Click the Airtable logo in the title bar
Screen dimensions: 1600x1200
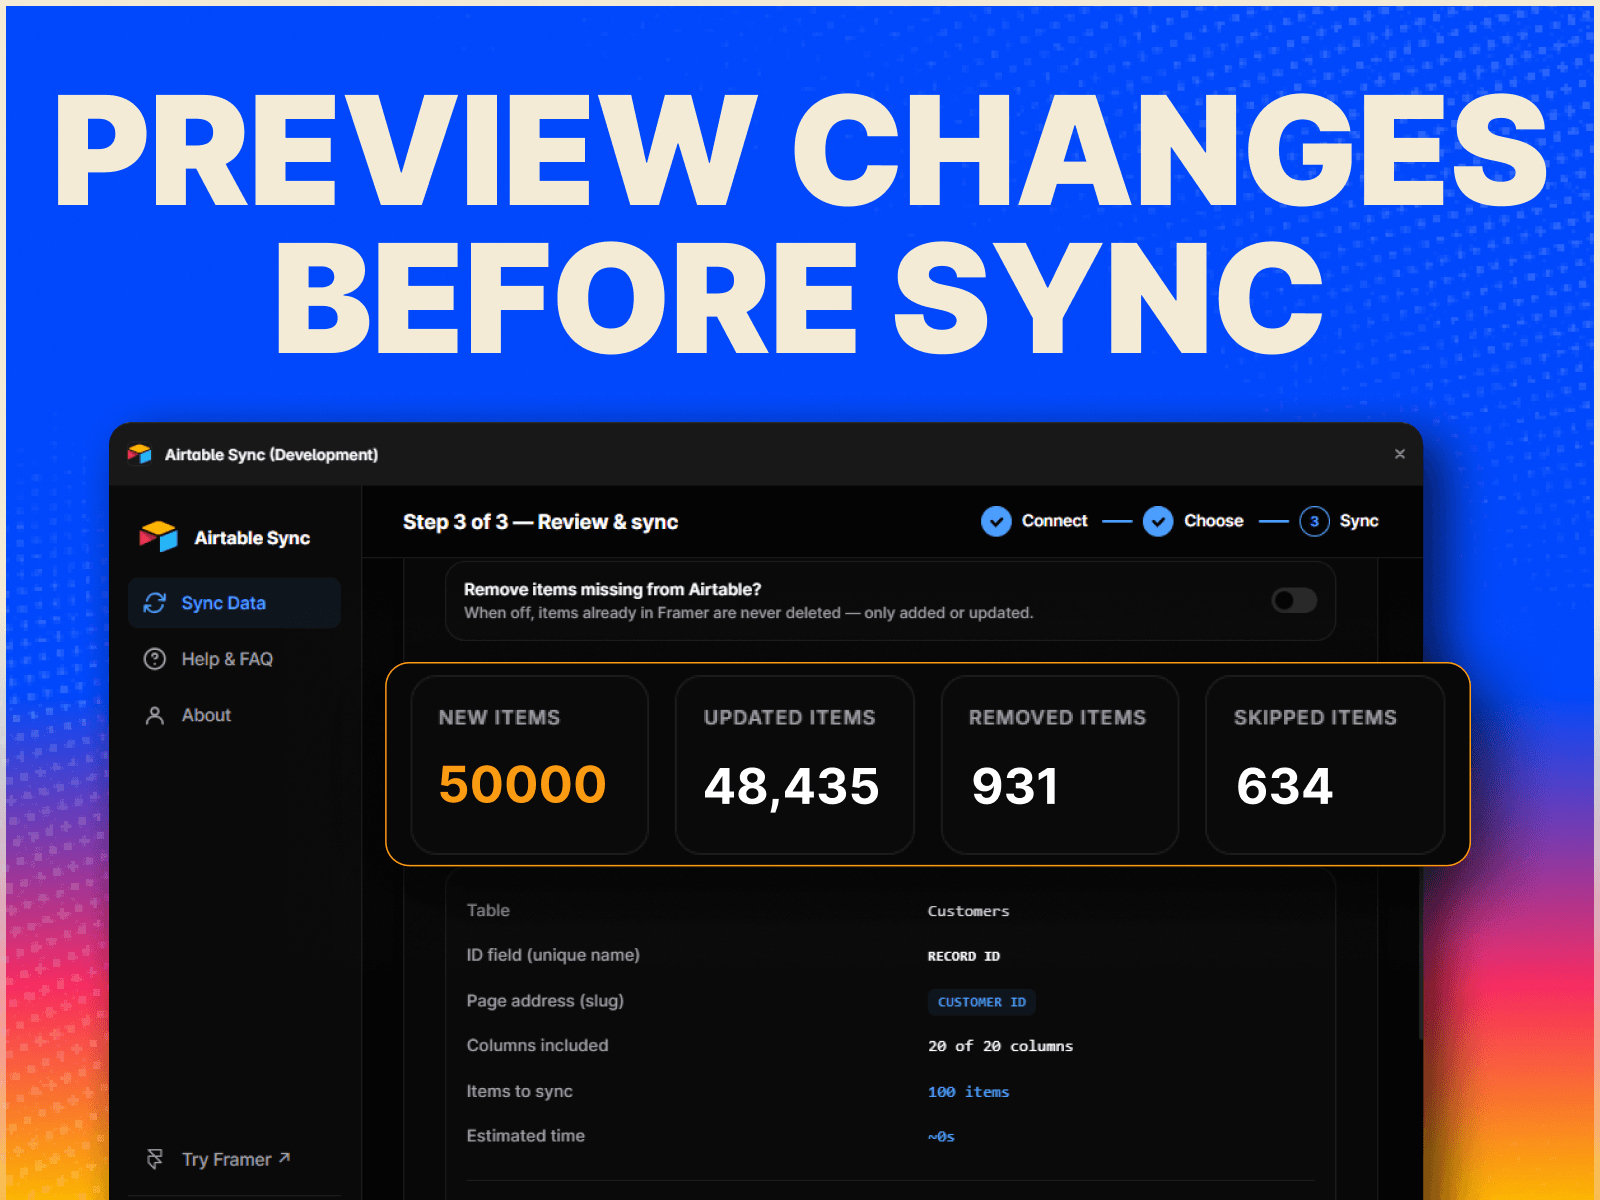click(x=139, y=455)
